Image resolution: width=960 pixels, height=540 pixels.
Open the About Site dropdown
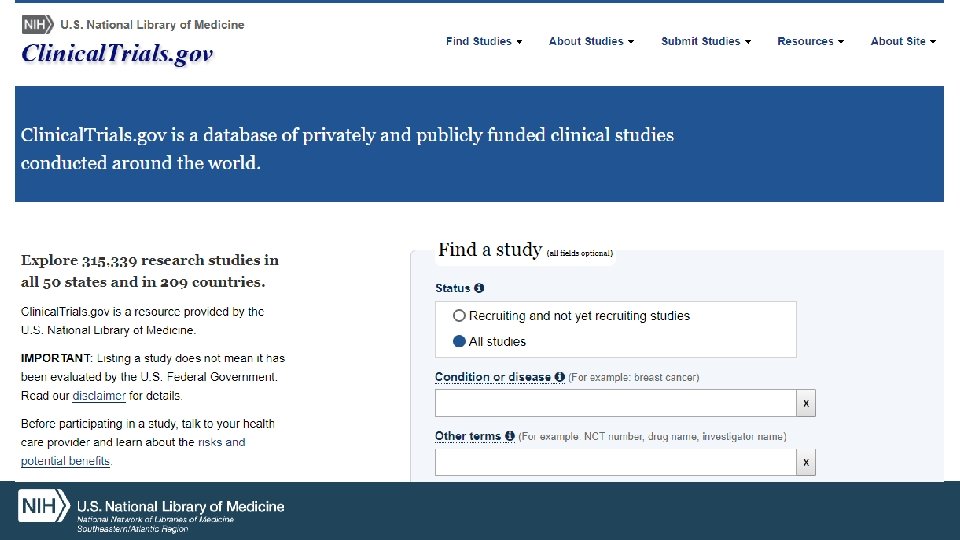tap(903, 41)
